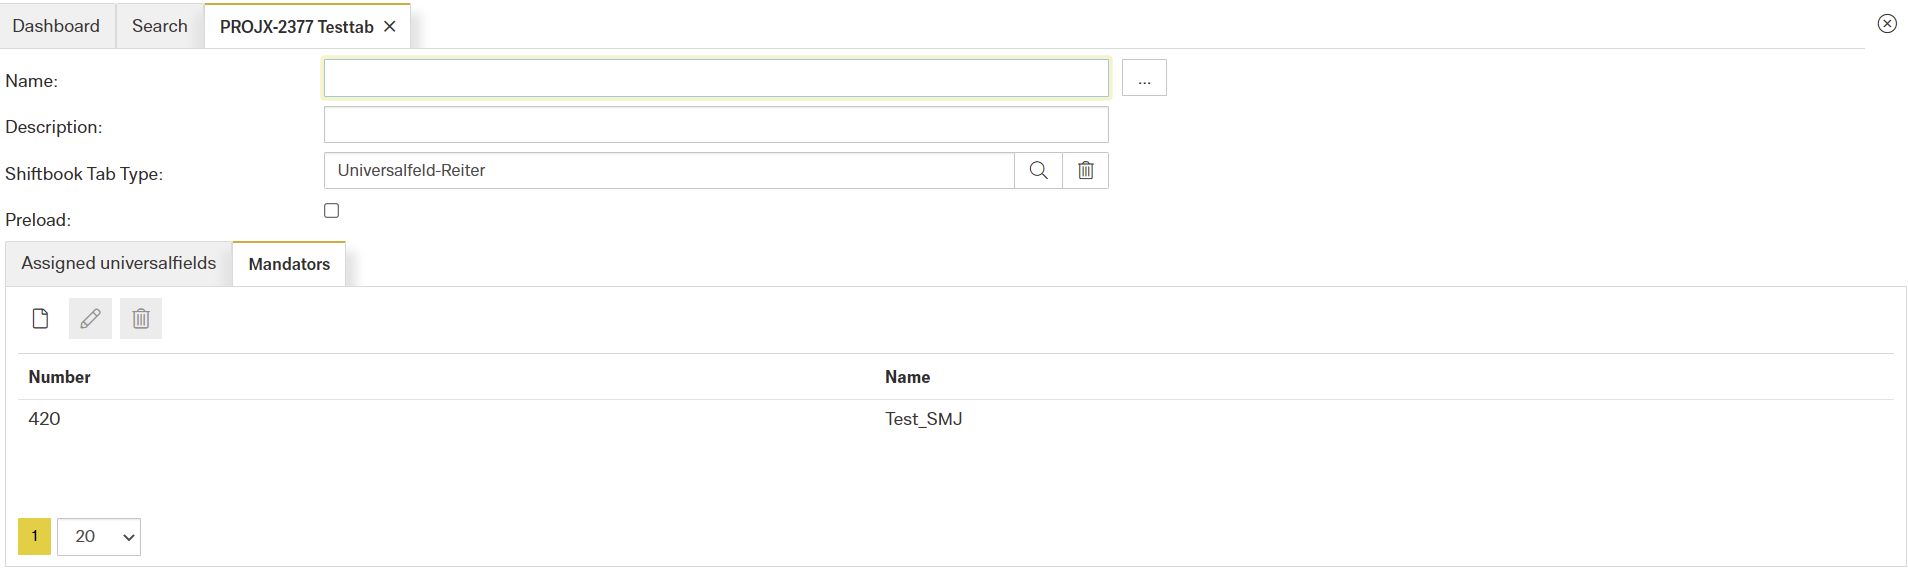Clear Shiftbook Tab Type with trash icon

pyautogui.click(x=1085, y=171)
